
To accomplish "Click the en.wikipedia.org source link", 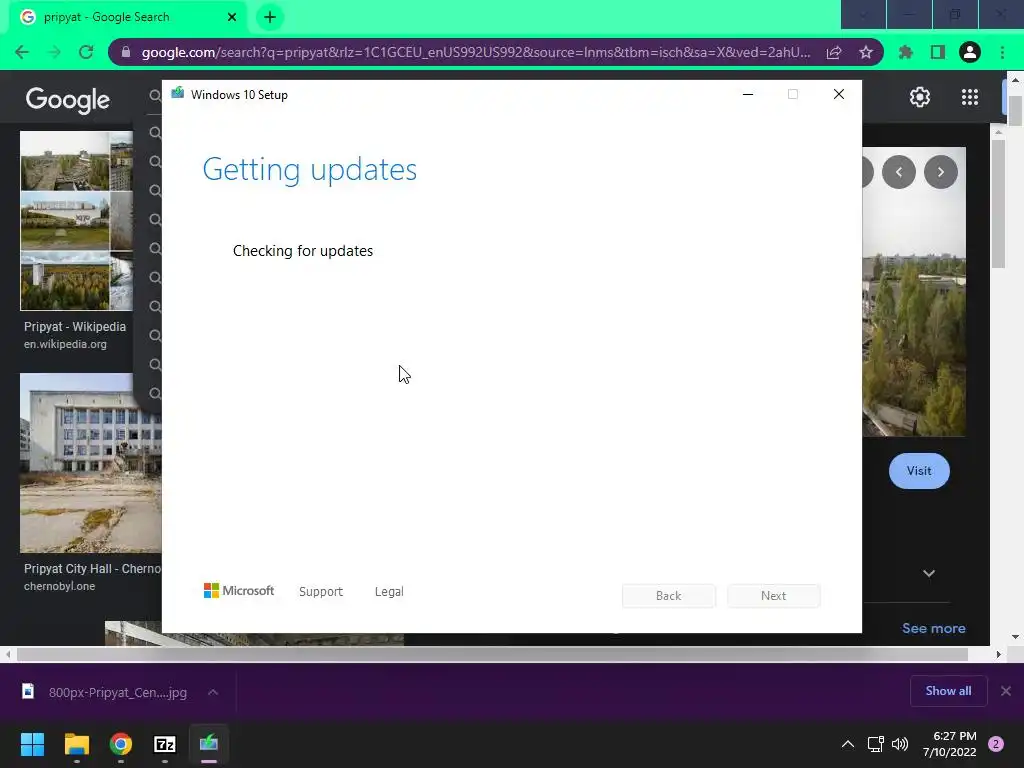I will tap(65, 344).
